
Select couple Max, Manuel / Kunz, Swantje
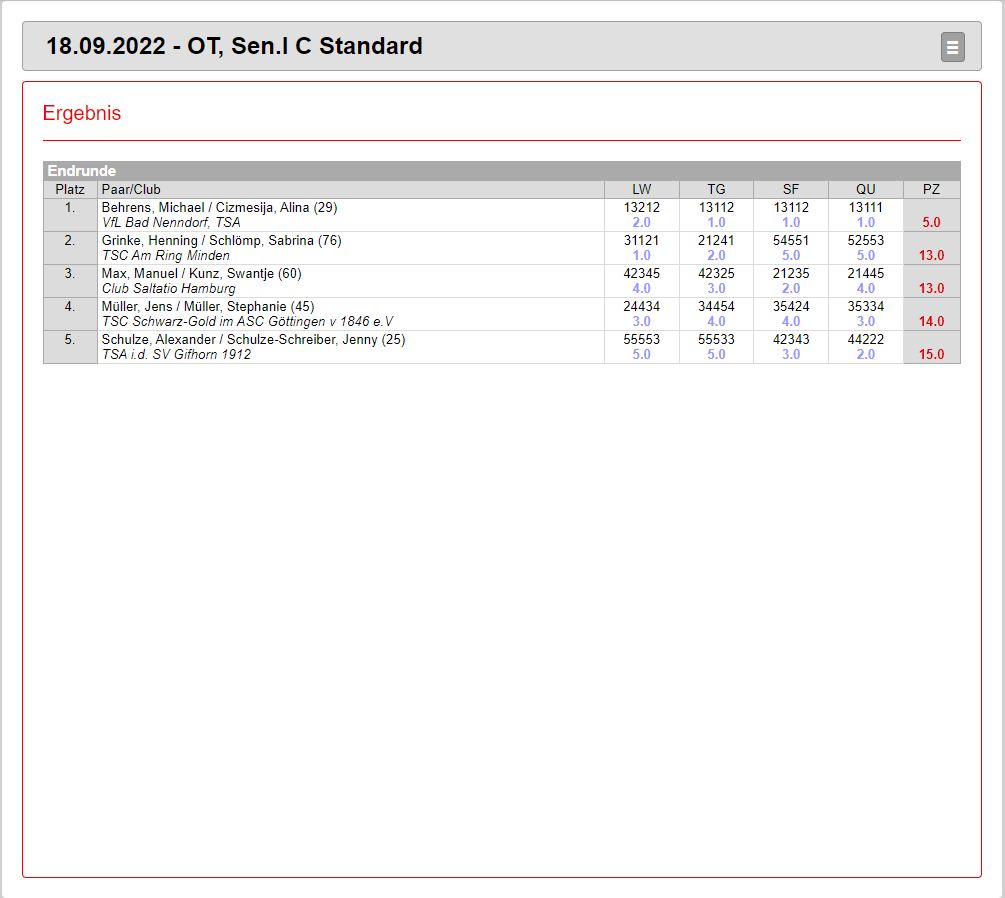[201, 273]
